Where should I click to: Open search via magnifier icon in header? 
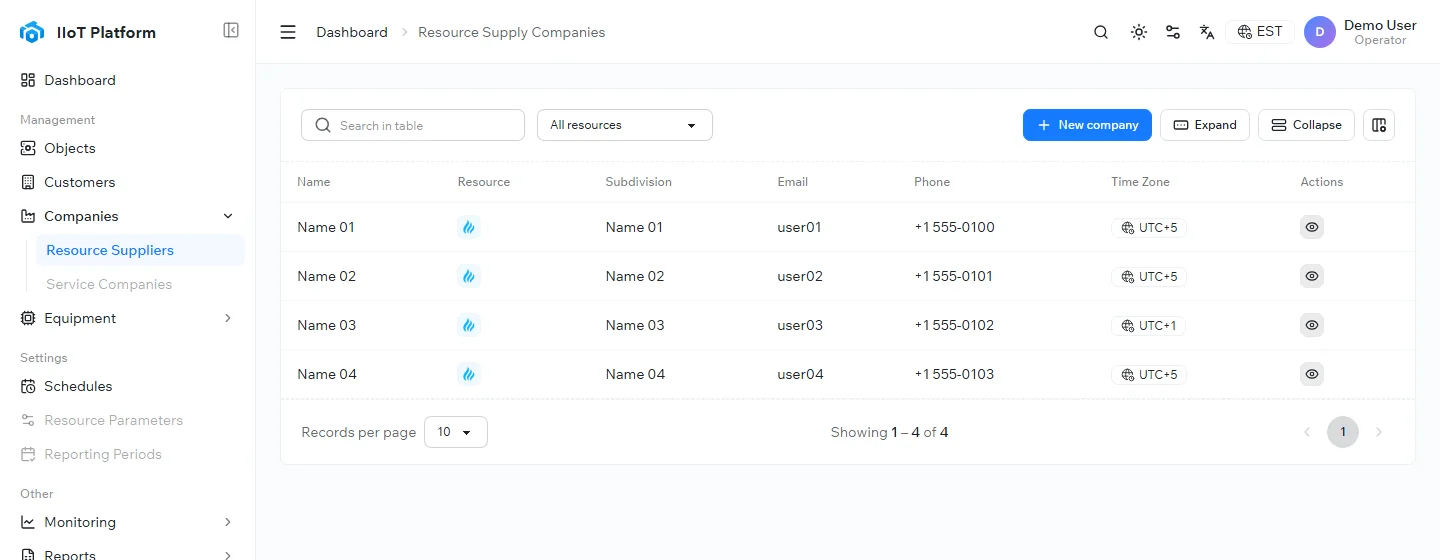click(x=1101, y=32)
